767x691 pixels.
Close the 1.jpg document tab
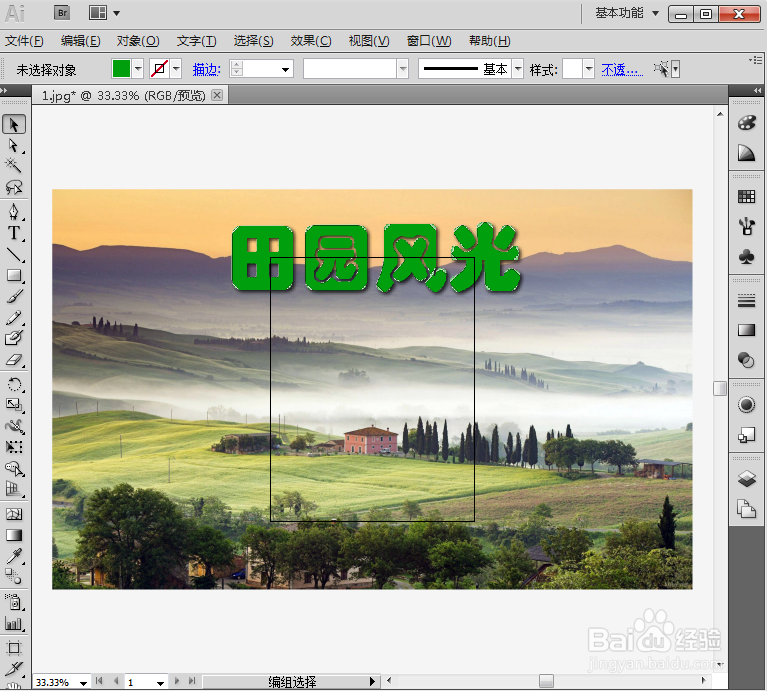[x=217, y=95]
